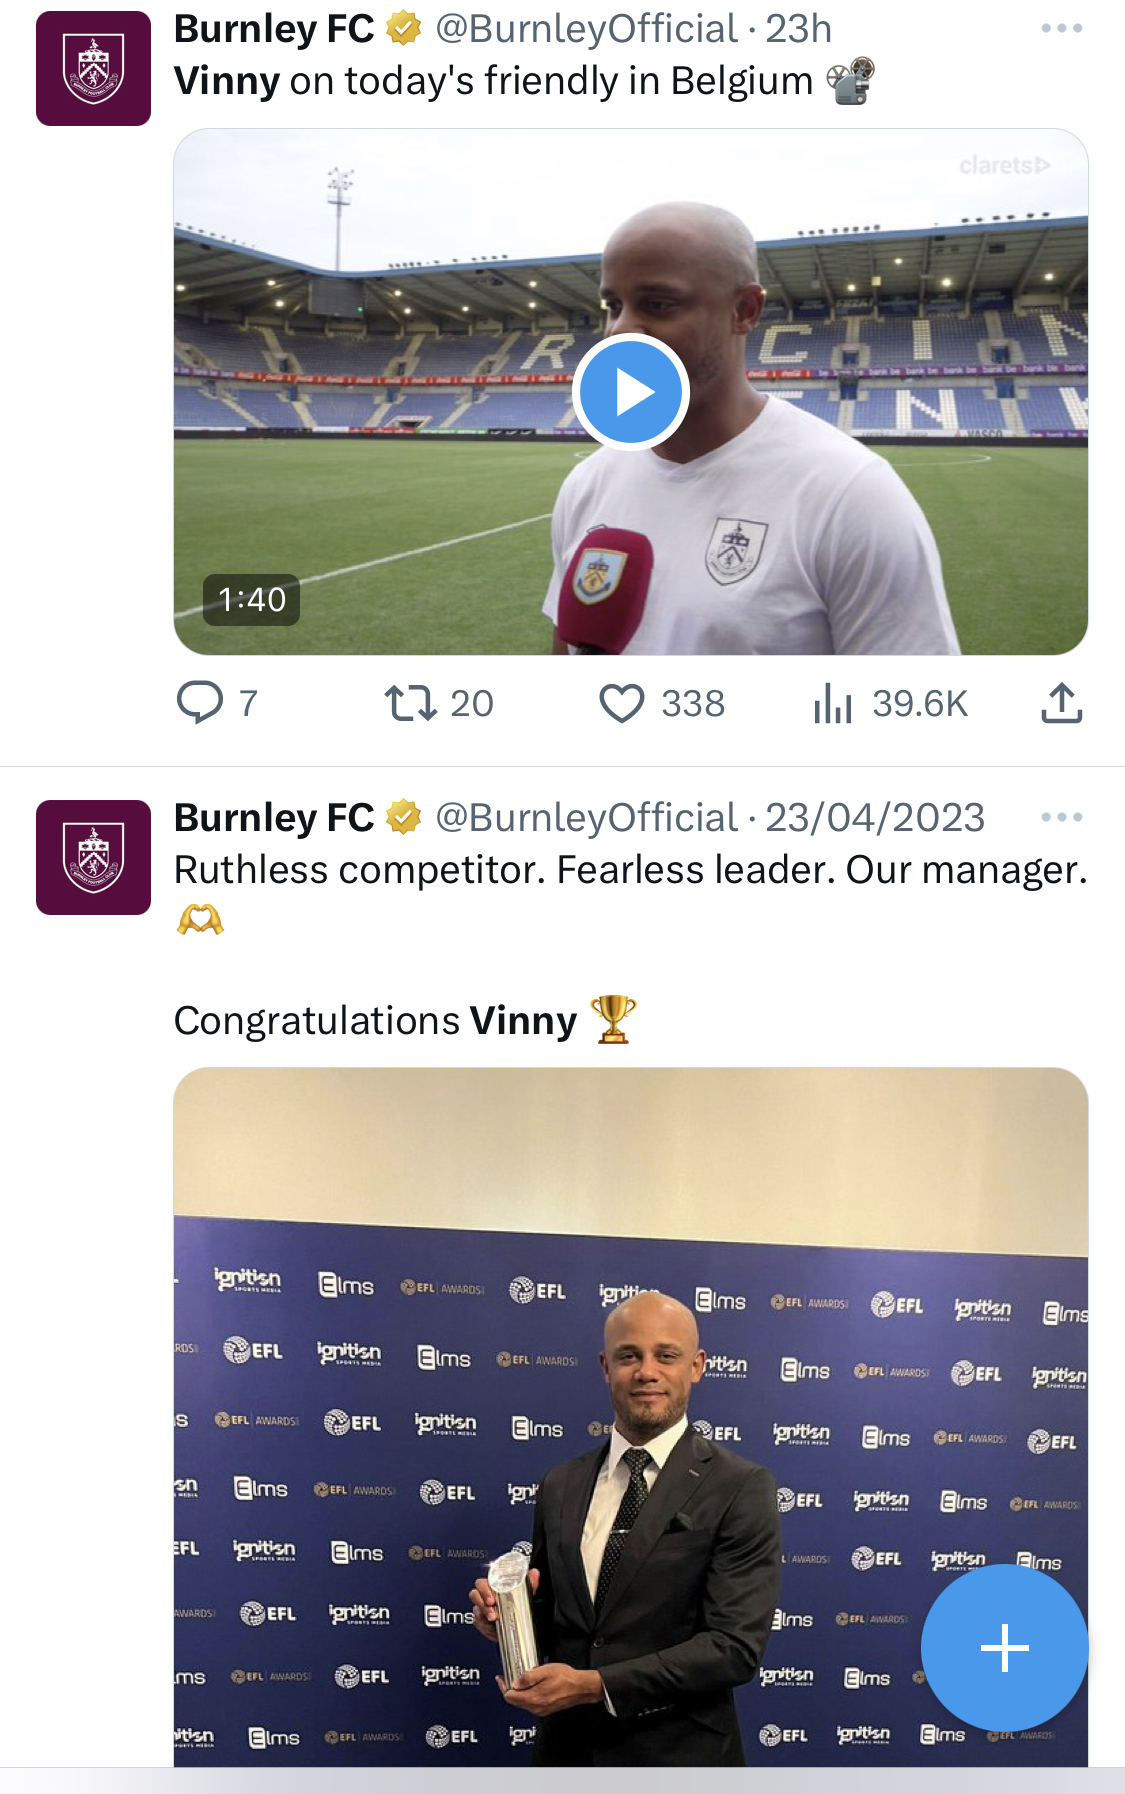
Task: Retweet the friendly in Belgium tweet
Action: coord(411,702)
